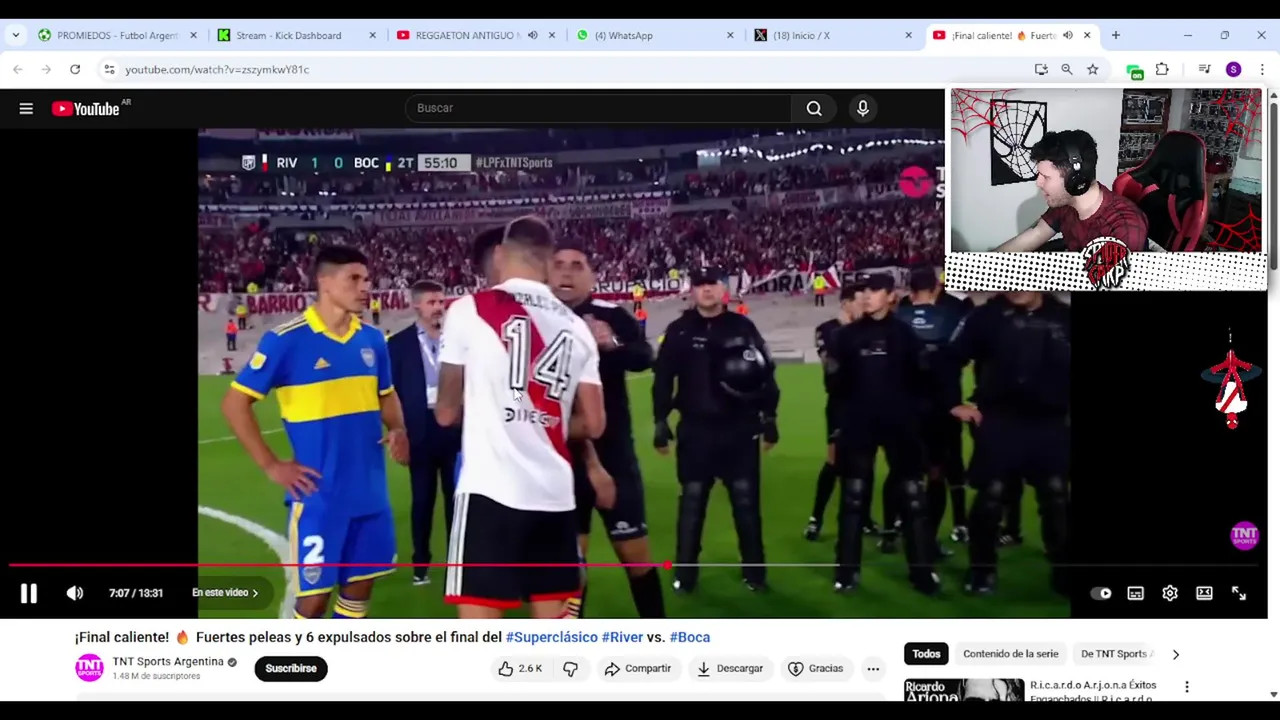The image size is (1280, 720).
Task: Select 'Contenido de la serie' chip
Action: (x=1010, y=654)
